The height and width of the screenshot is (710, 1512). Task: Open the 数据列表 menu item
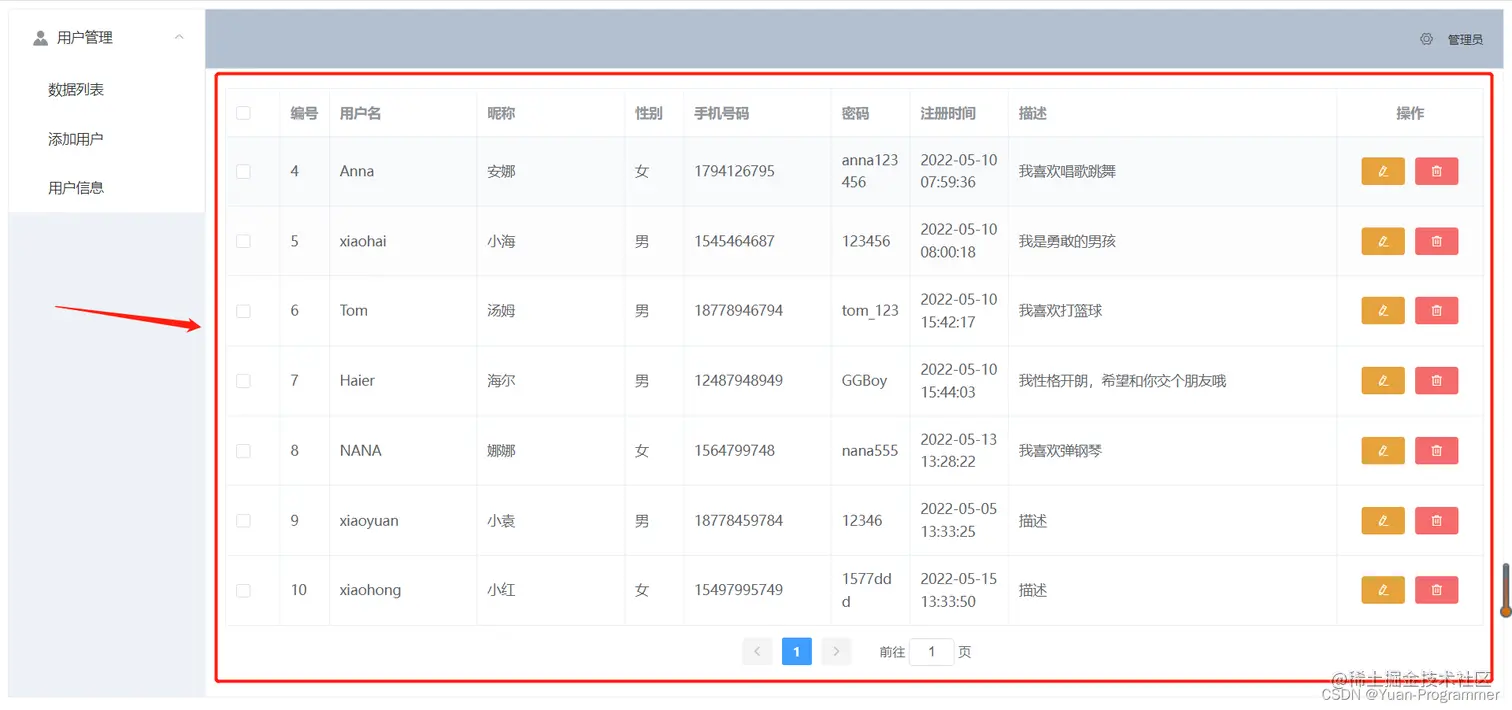pos(76,90)
